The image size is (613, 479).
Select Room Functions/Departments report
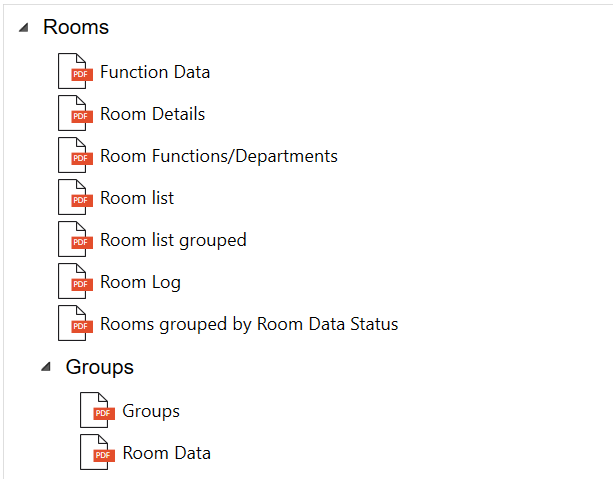tap(218, 157)
